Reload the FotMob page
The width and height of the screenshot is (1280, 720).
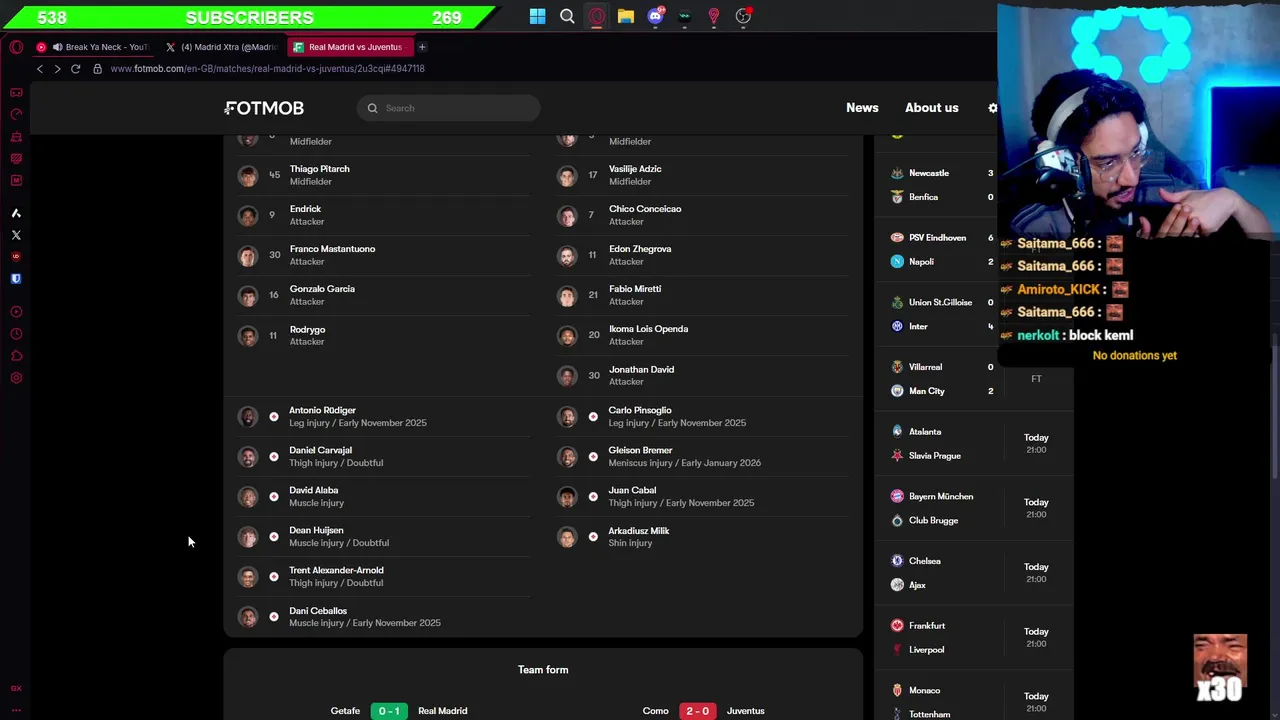point(75,69)
